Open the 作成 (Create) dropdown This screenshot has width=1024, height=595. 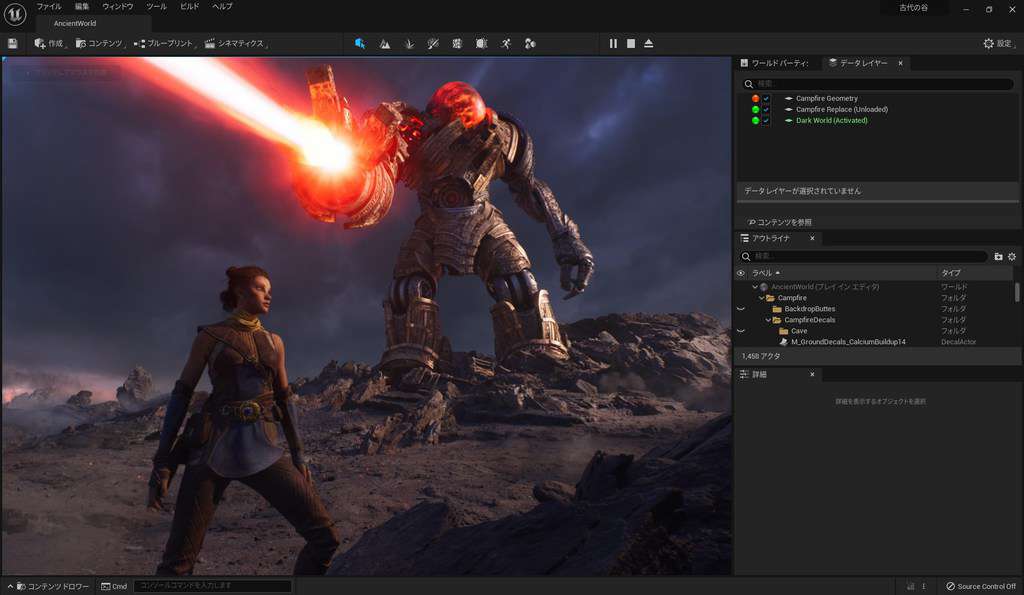click(50, 44)
